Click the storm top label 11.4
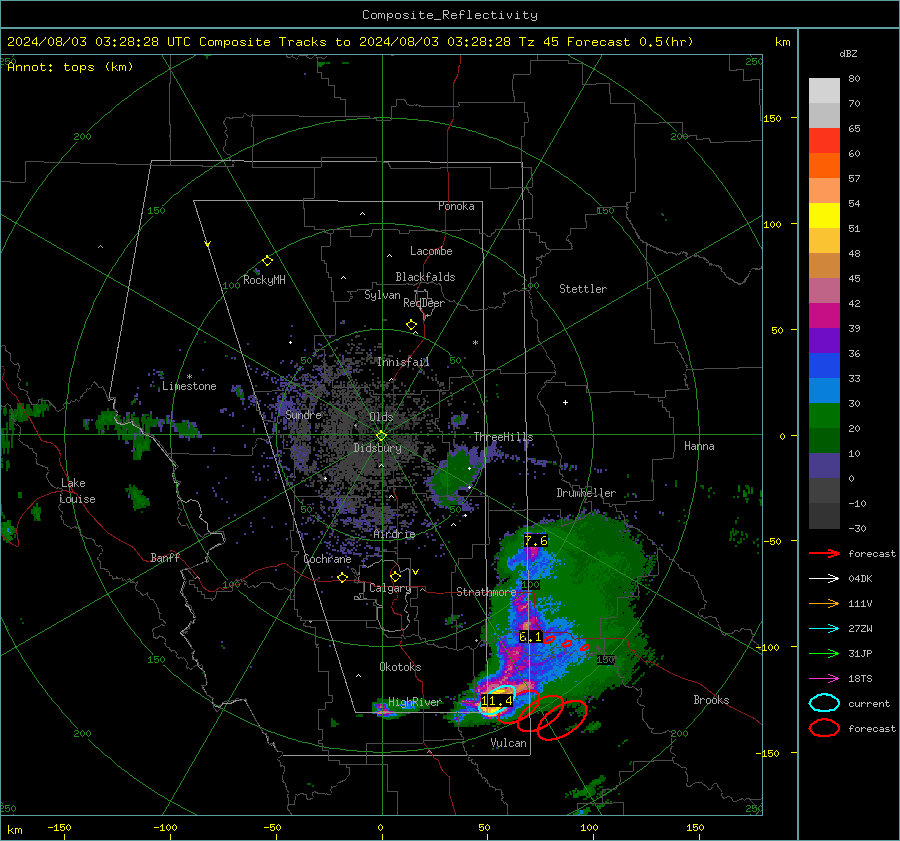900x841 pixels. click(496, 700)
